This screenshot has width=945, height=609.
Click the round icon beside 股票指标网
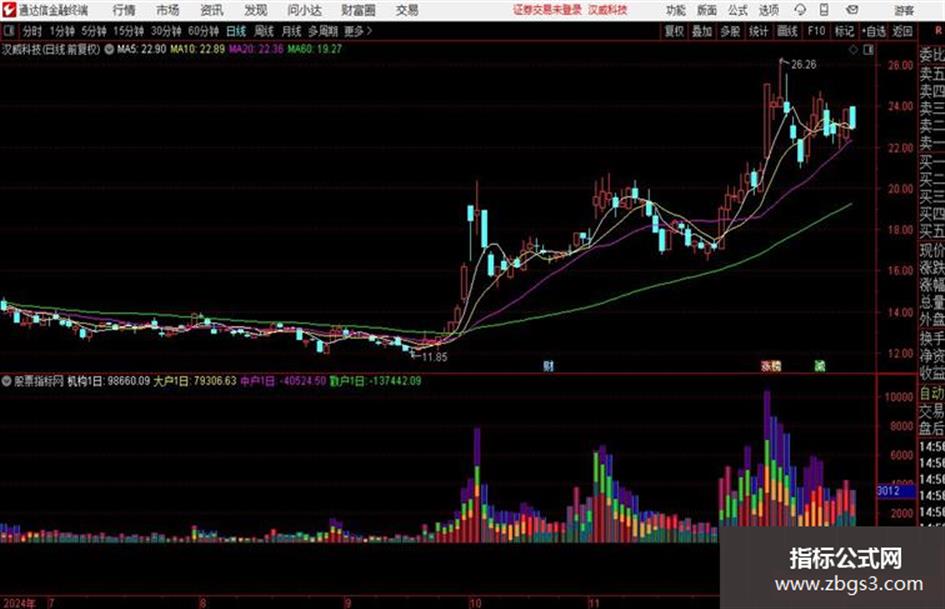click(7, 381)
